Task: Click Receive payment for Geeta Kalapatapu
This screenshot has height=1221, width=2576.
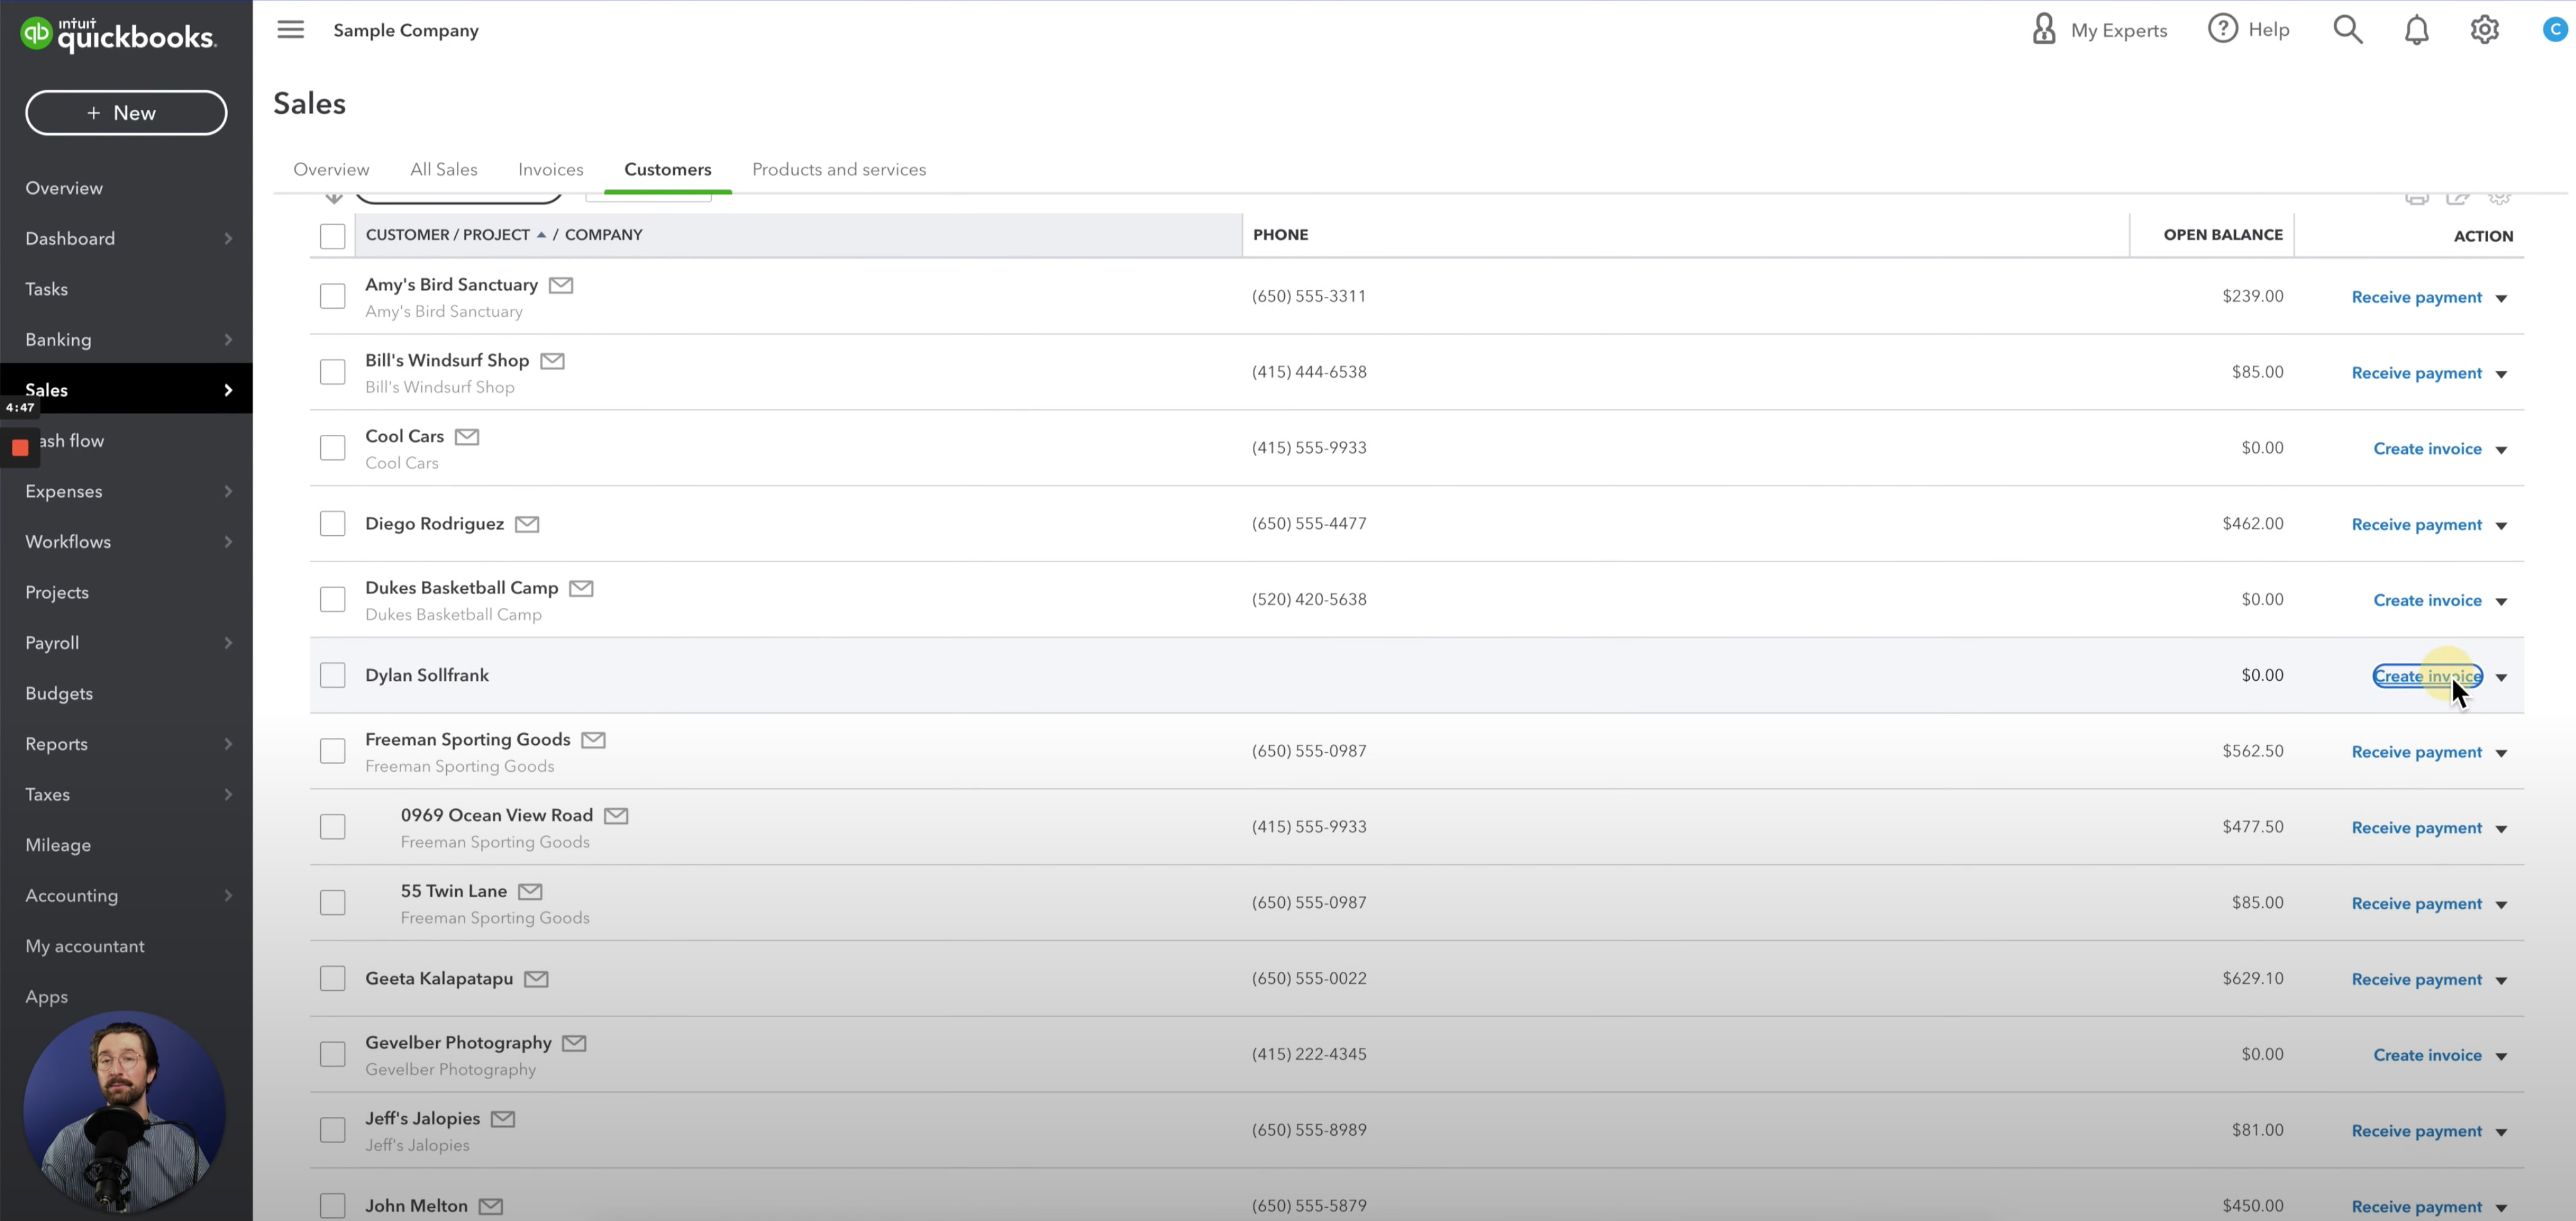Action: pyautogui.click(x=2416, y=980)
